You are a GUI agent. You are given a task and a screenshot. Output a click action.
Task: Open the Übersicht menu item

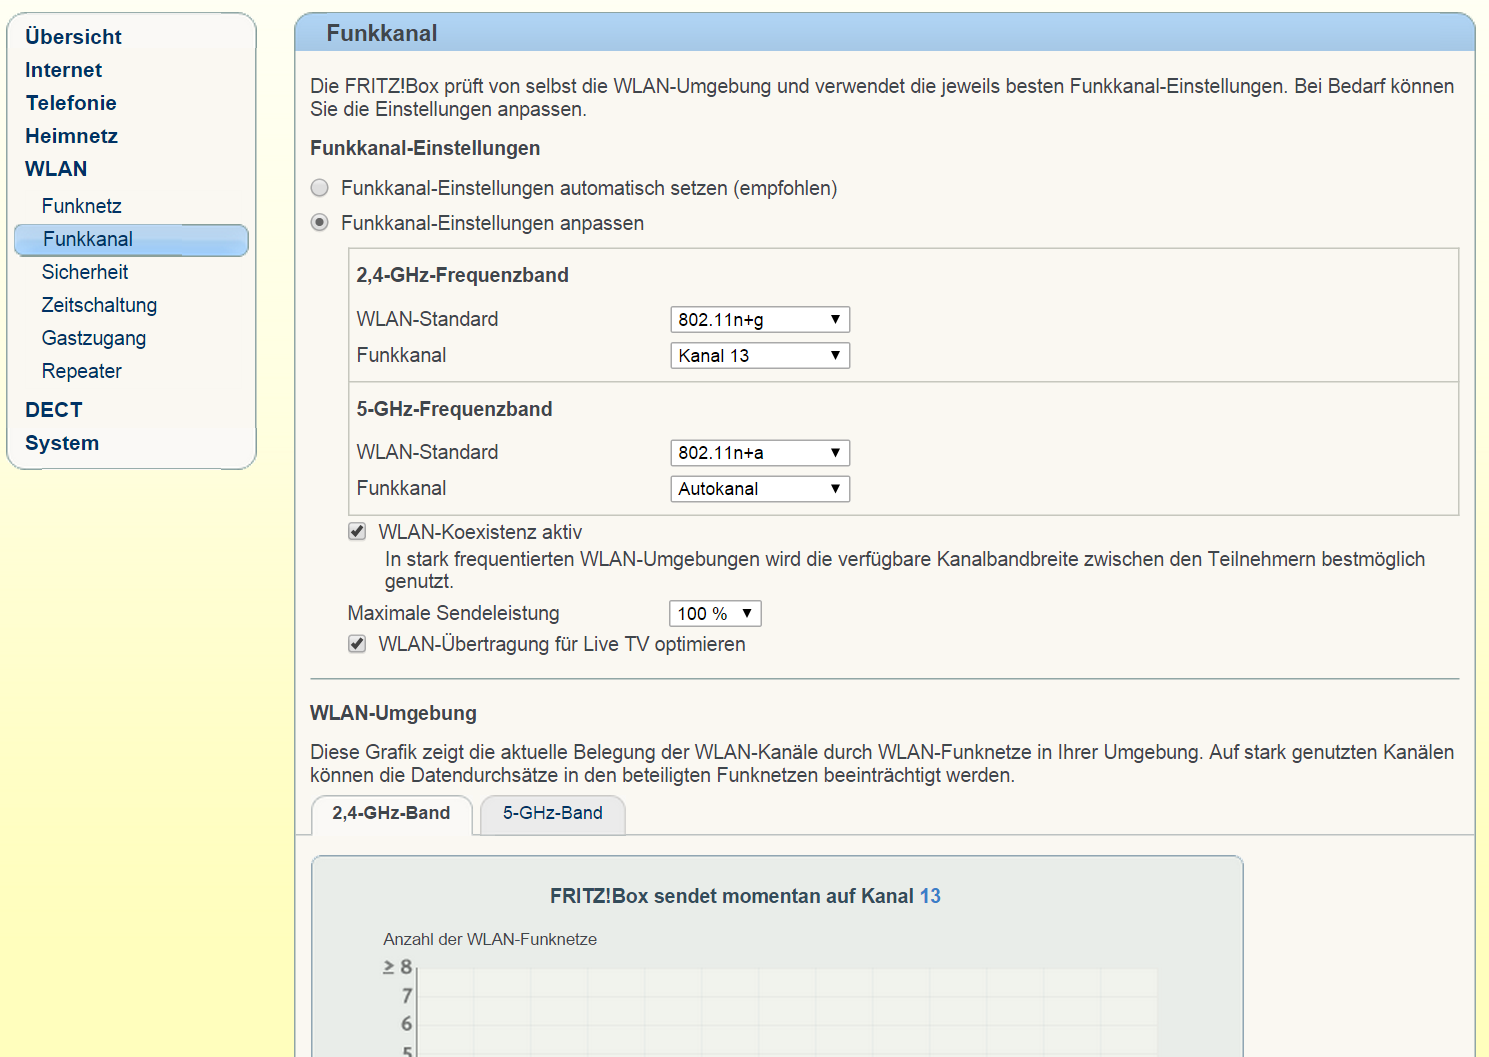tap(73, 37)
